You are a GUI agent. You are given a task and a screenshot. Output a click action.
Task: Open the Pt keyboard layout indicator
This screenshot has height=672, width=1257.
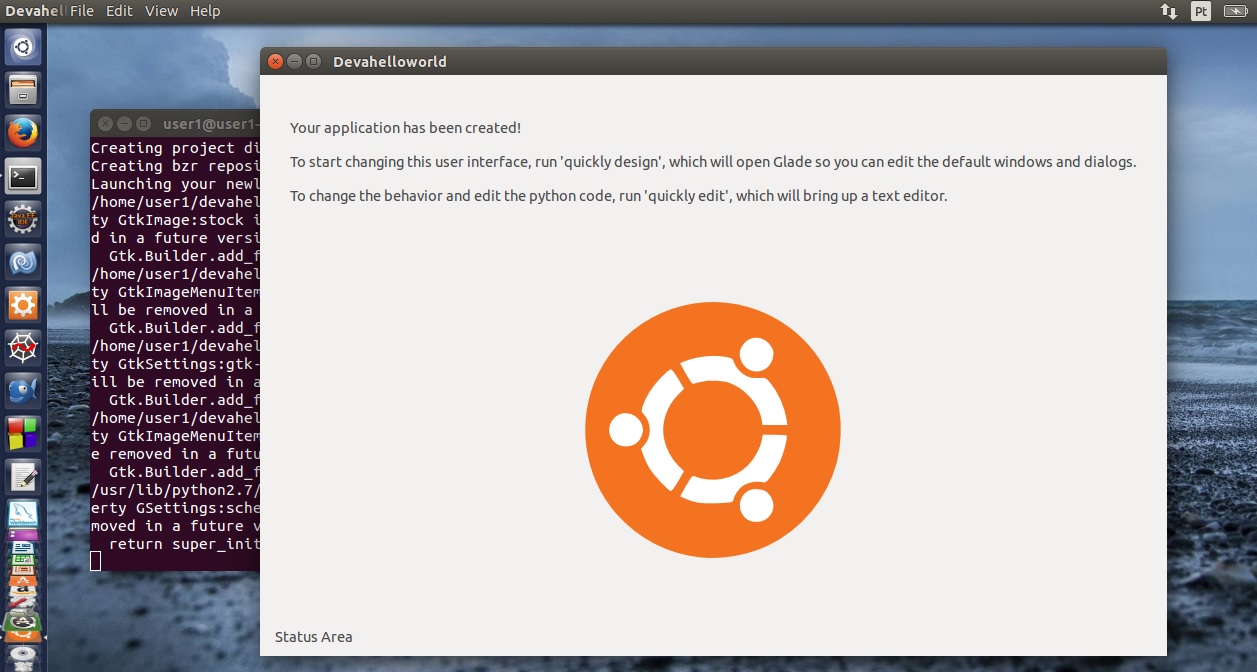click(1201, 11)
